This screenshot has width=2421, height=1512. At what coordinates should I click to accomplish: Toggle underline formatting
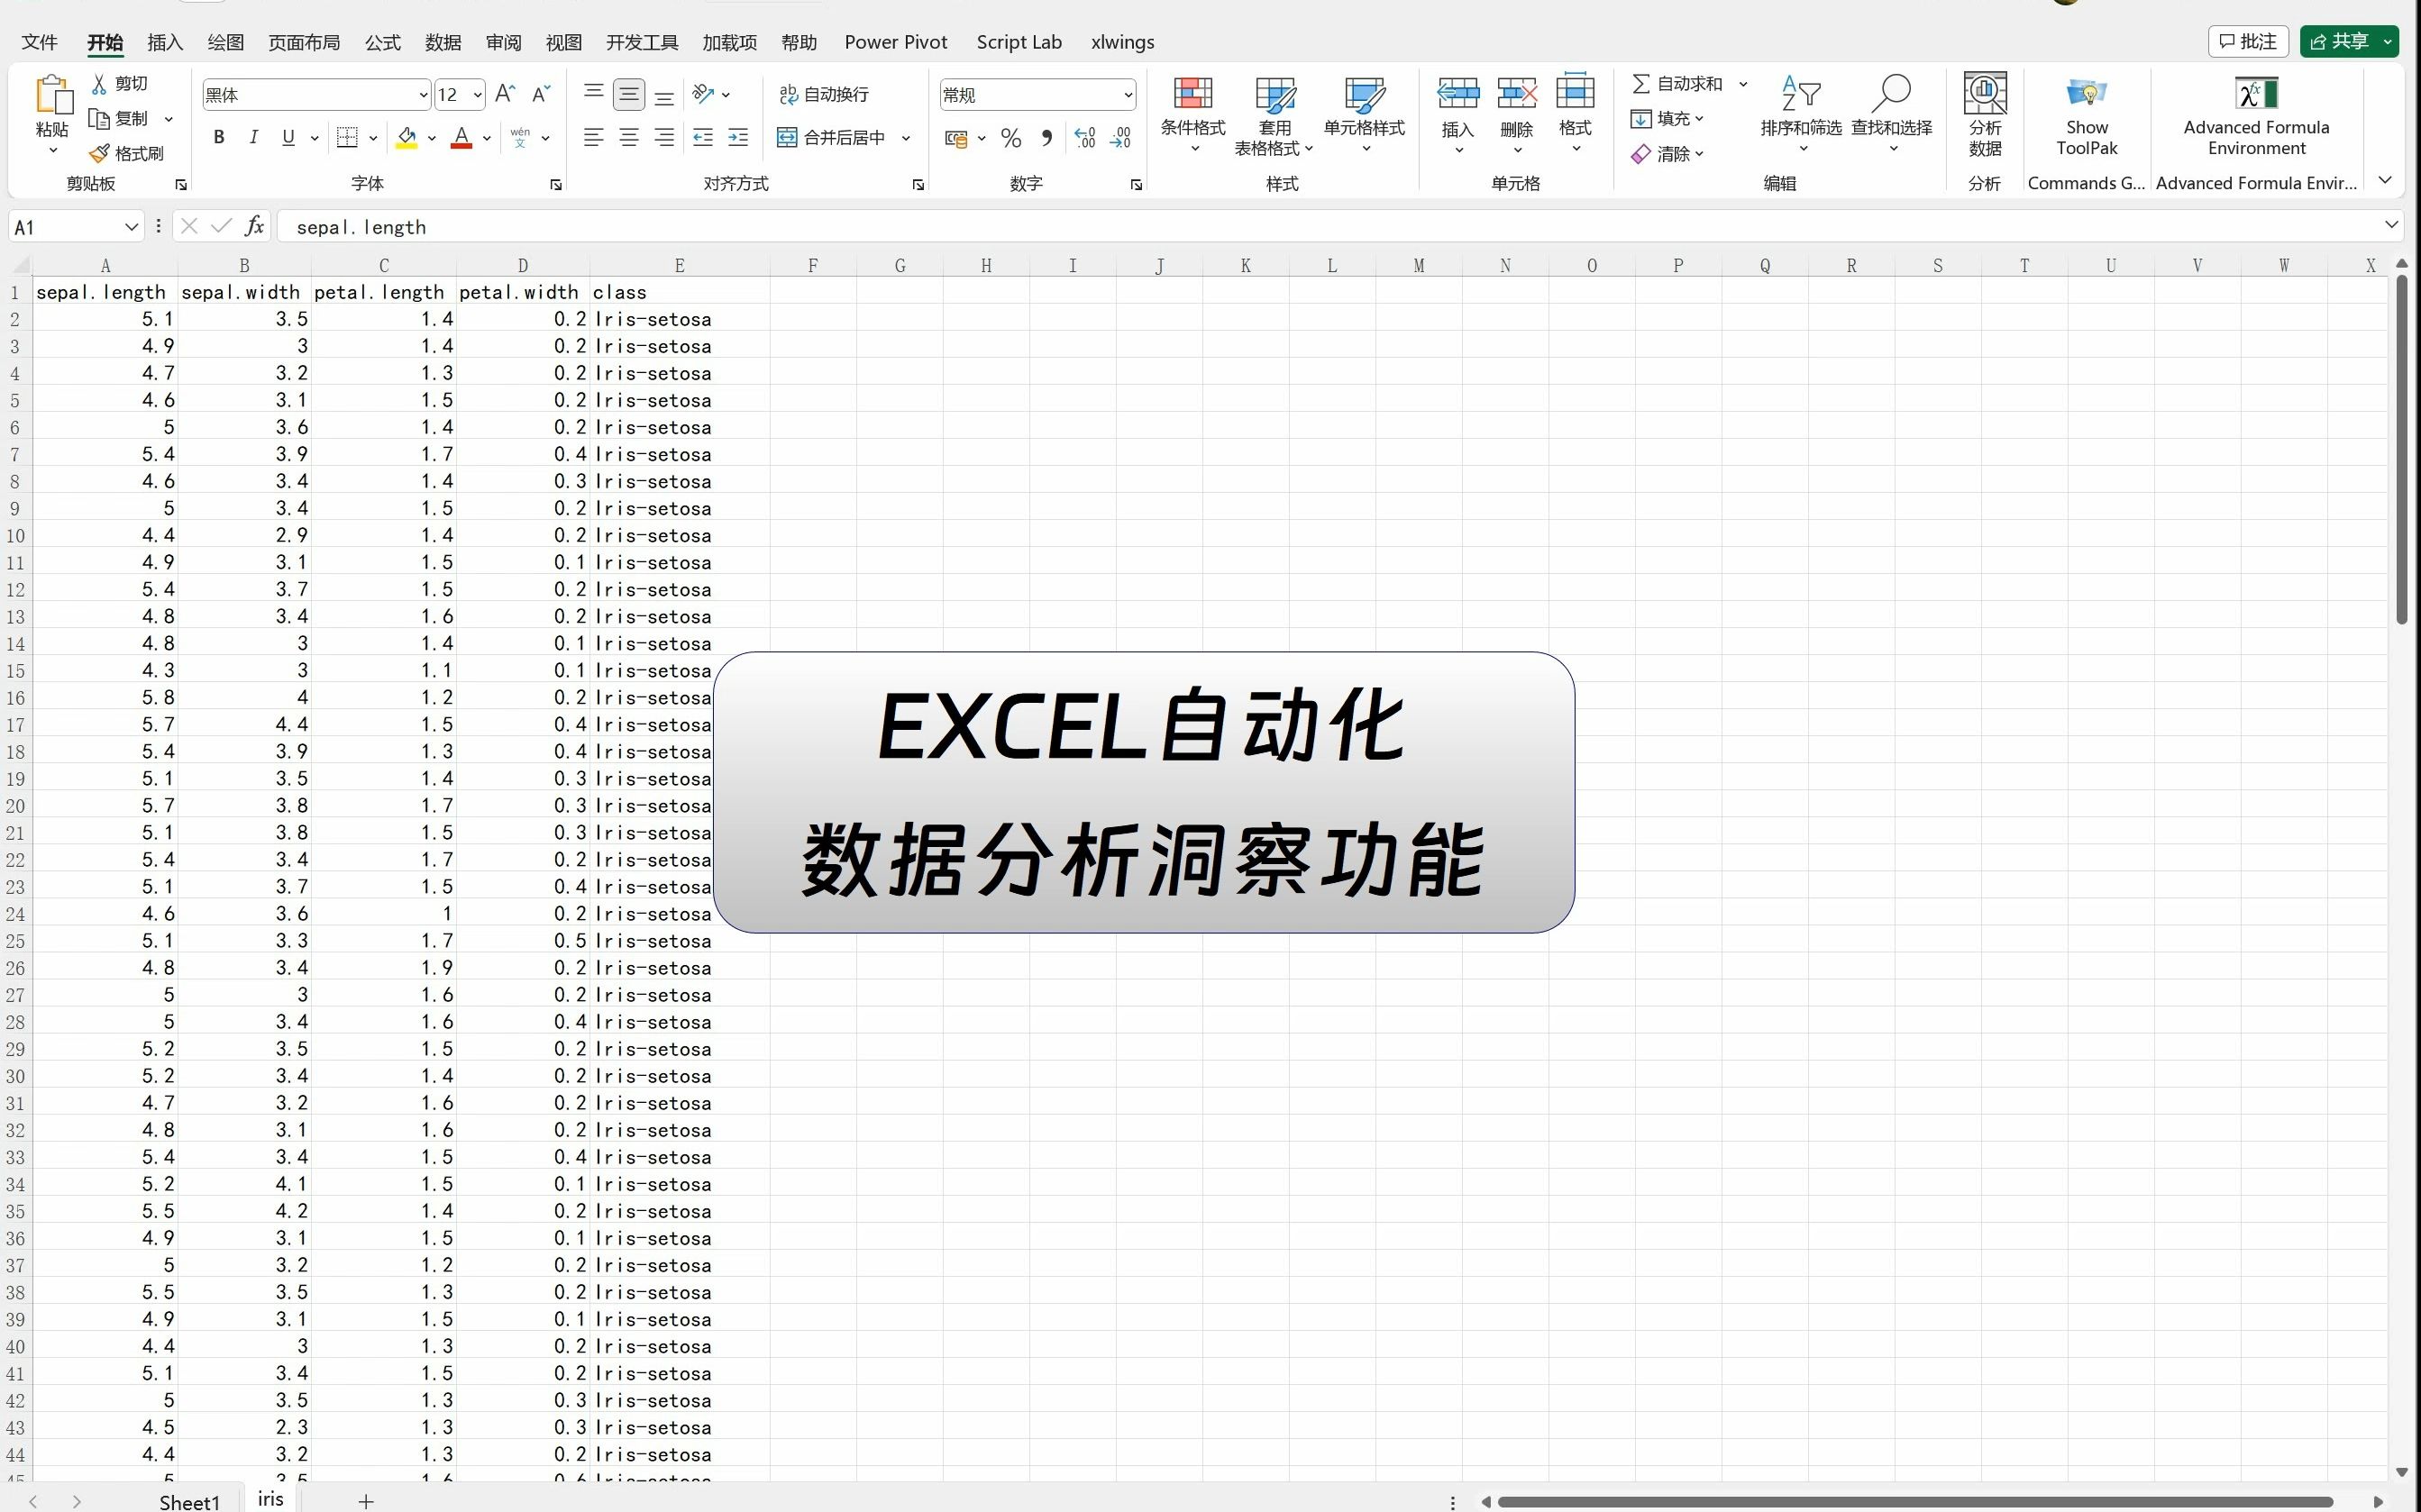click(x=288, y=137)
